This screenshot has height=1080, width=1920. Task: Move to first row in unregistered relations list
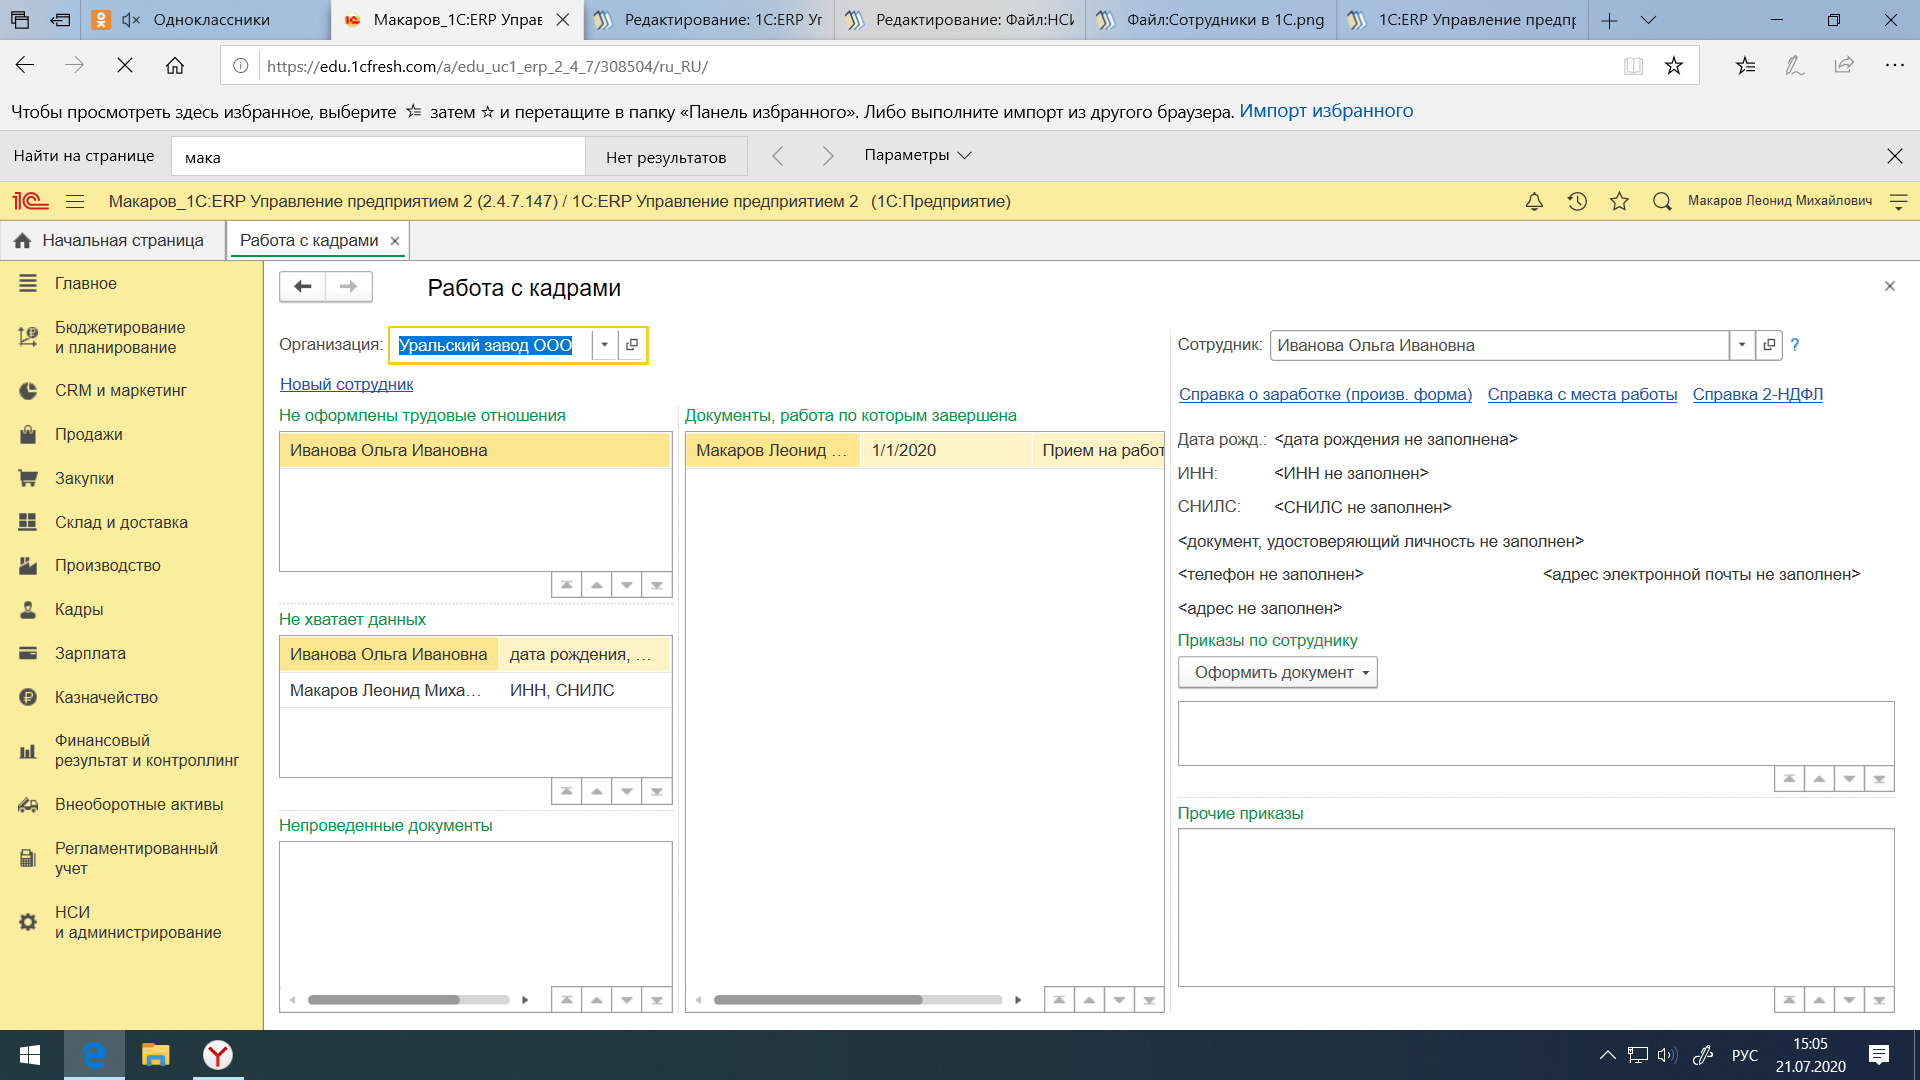point(566,585)
